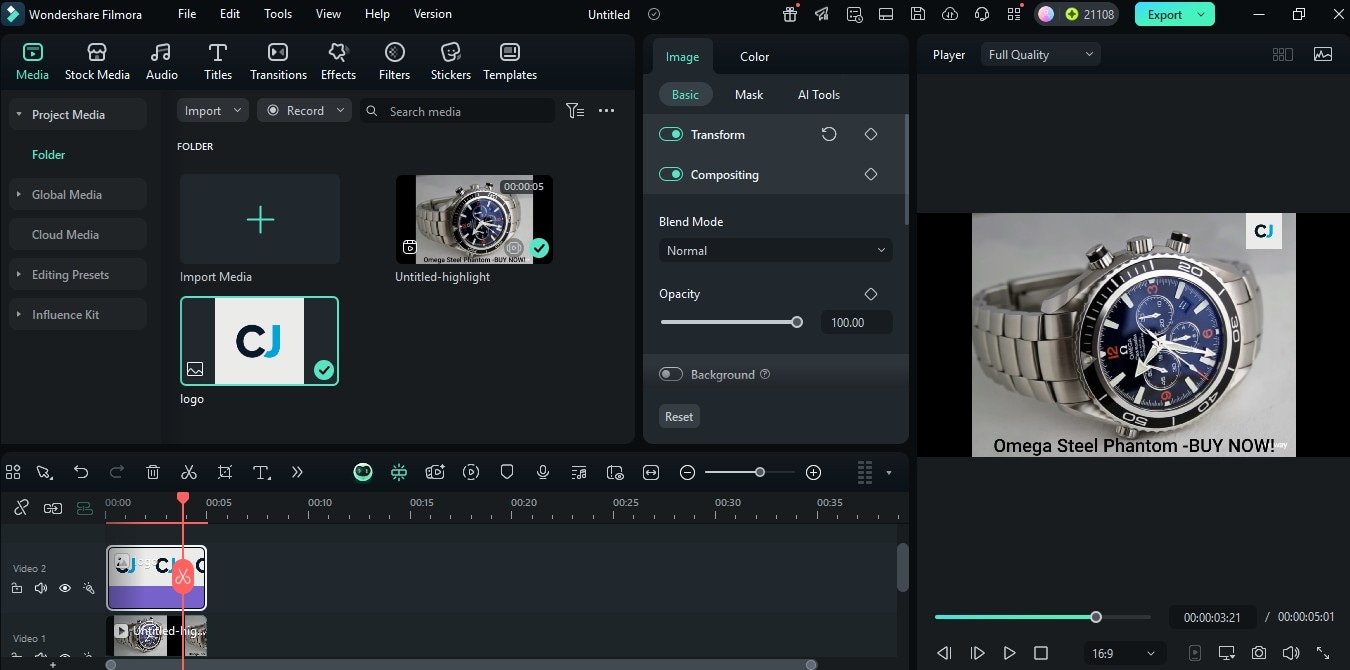Click the timeline zoom slider handle
Viewport: 1350px width, 670px height.
760,472
